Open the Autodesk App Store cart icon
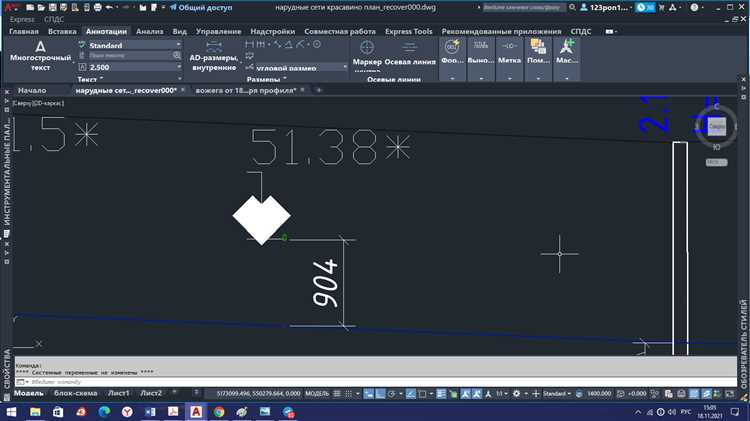 662,8
